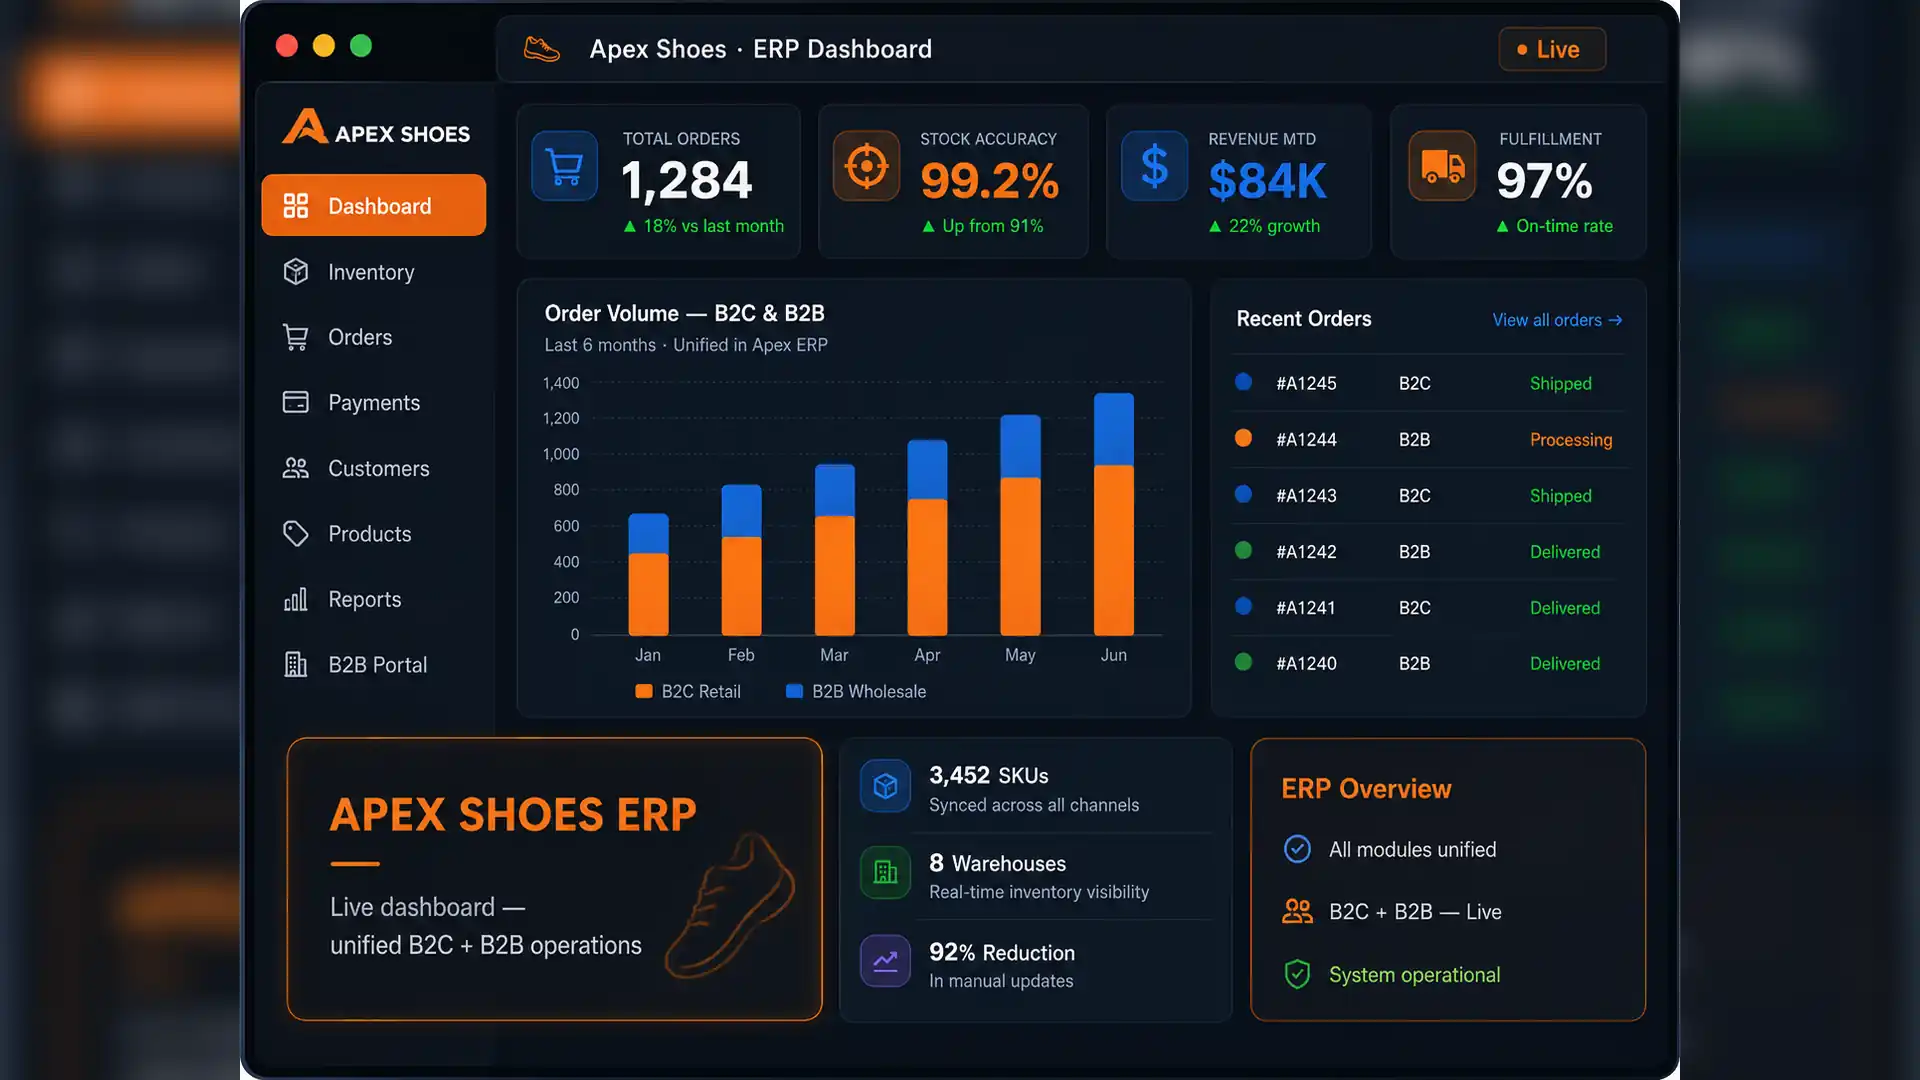Click the green status dot for #A1242
This screenshot has height=1080, width=1920.
[x=1243, y=550]
